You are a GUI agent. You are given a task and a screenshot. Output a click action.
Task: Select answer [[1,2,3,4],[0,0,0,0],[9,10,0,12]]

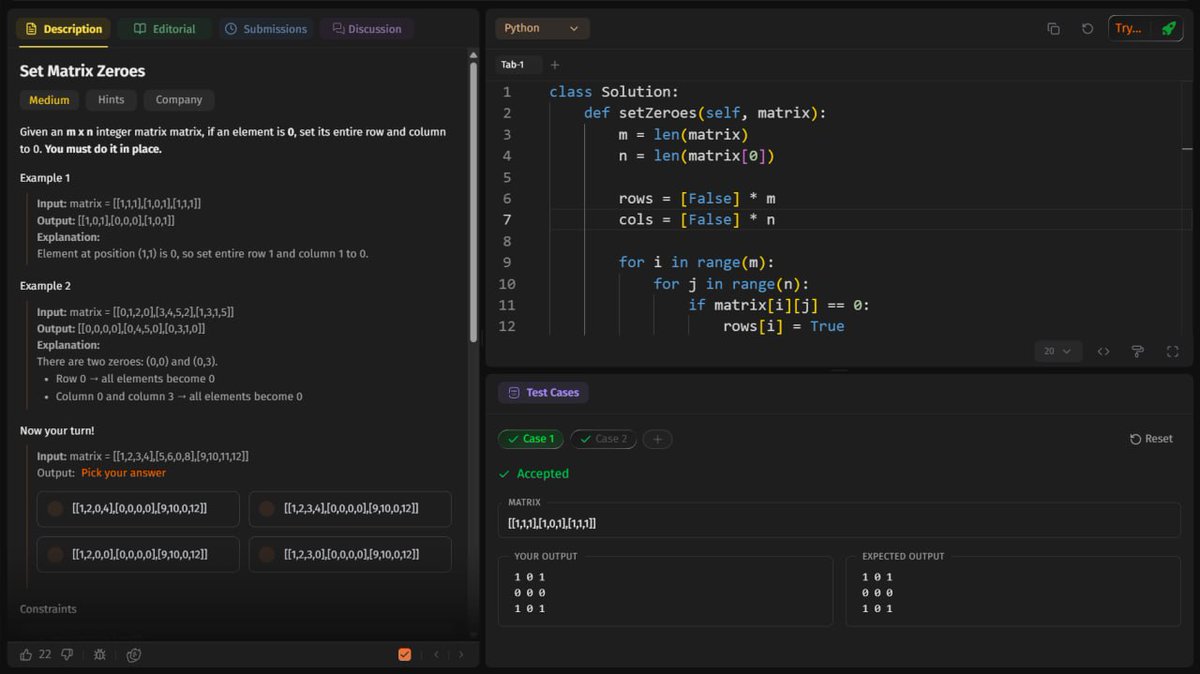pyautogui.click(x=350, y=509)
